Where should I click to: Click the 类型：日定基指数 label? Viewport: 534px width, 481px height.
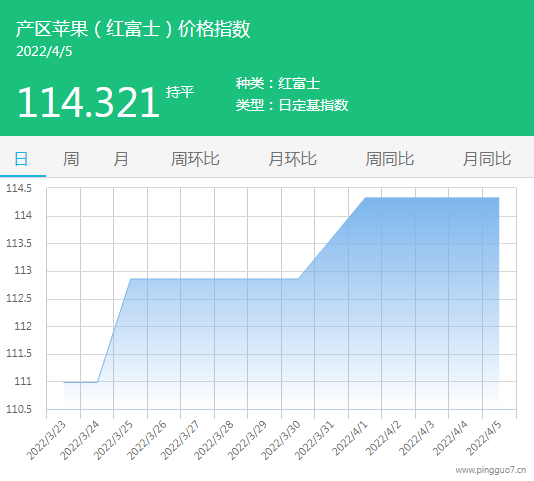pyautogui.click(x=292, y=105)
